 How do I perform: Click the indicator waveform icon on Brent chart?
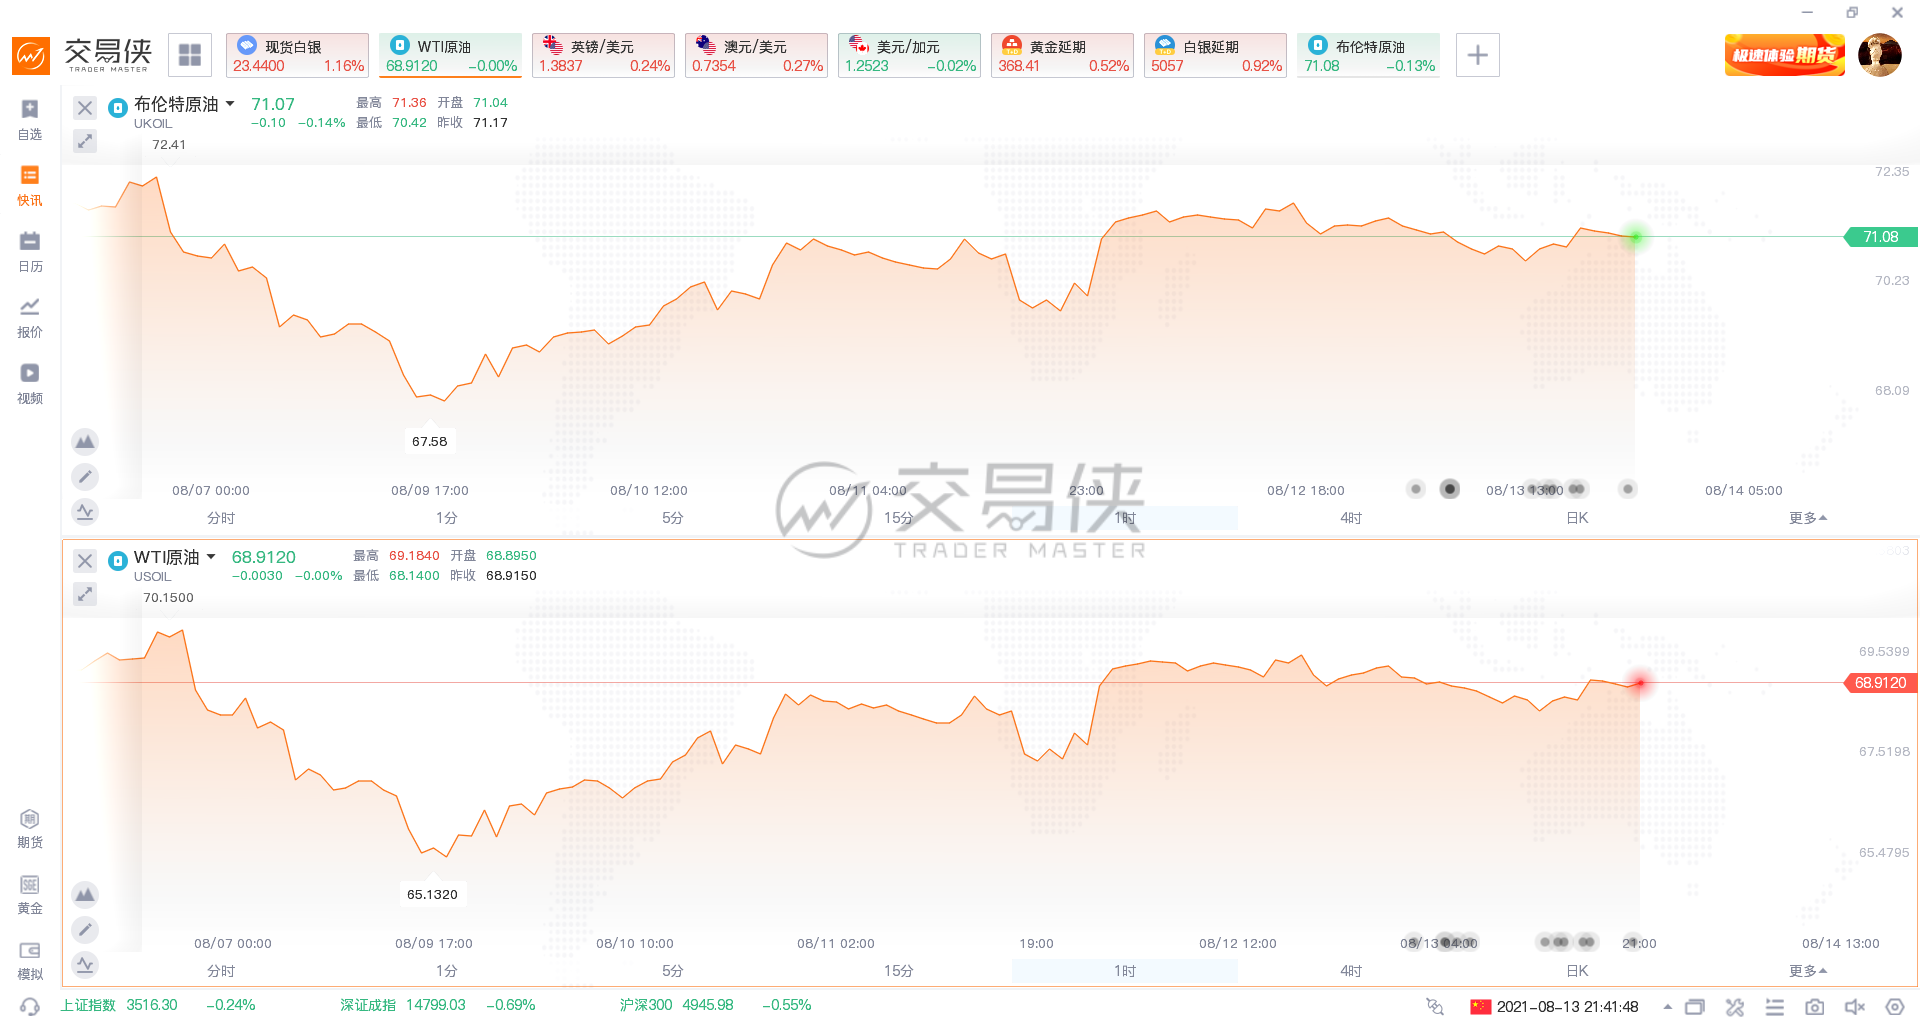point(85,511)
